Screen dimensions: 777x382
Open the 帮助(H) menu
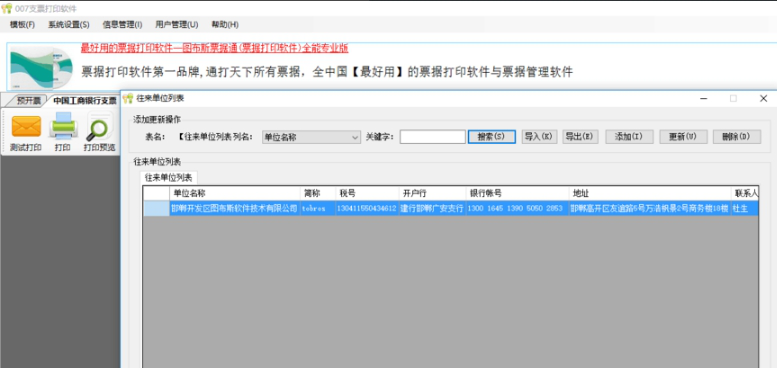pyautogui.click(x=225, y=25)
